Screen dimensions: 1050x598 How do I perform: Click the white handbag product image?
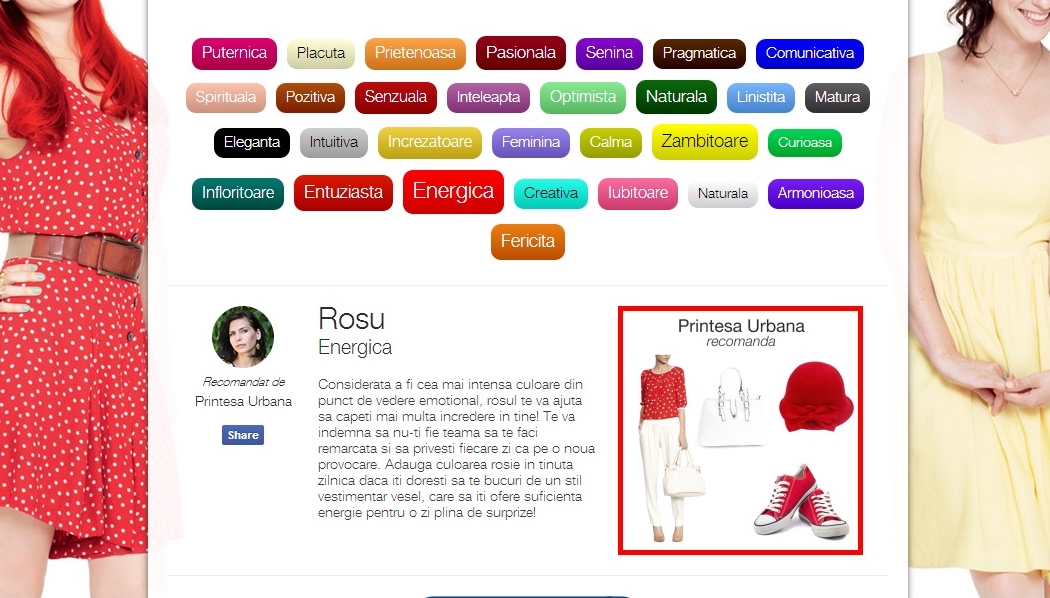pos(733,406)
